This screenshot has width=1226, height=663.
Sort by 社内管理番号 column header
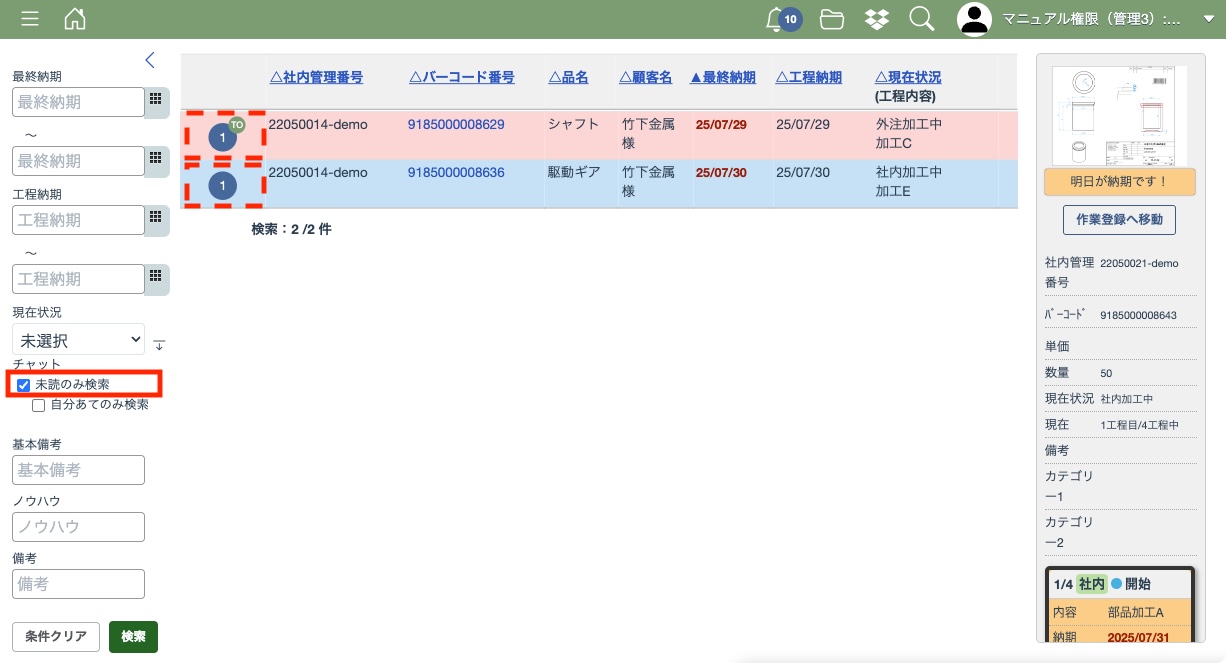click(x=316, y=77)
